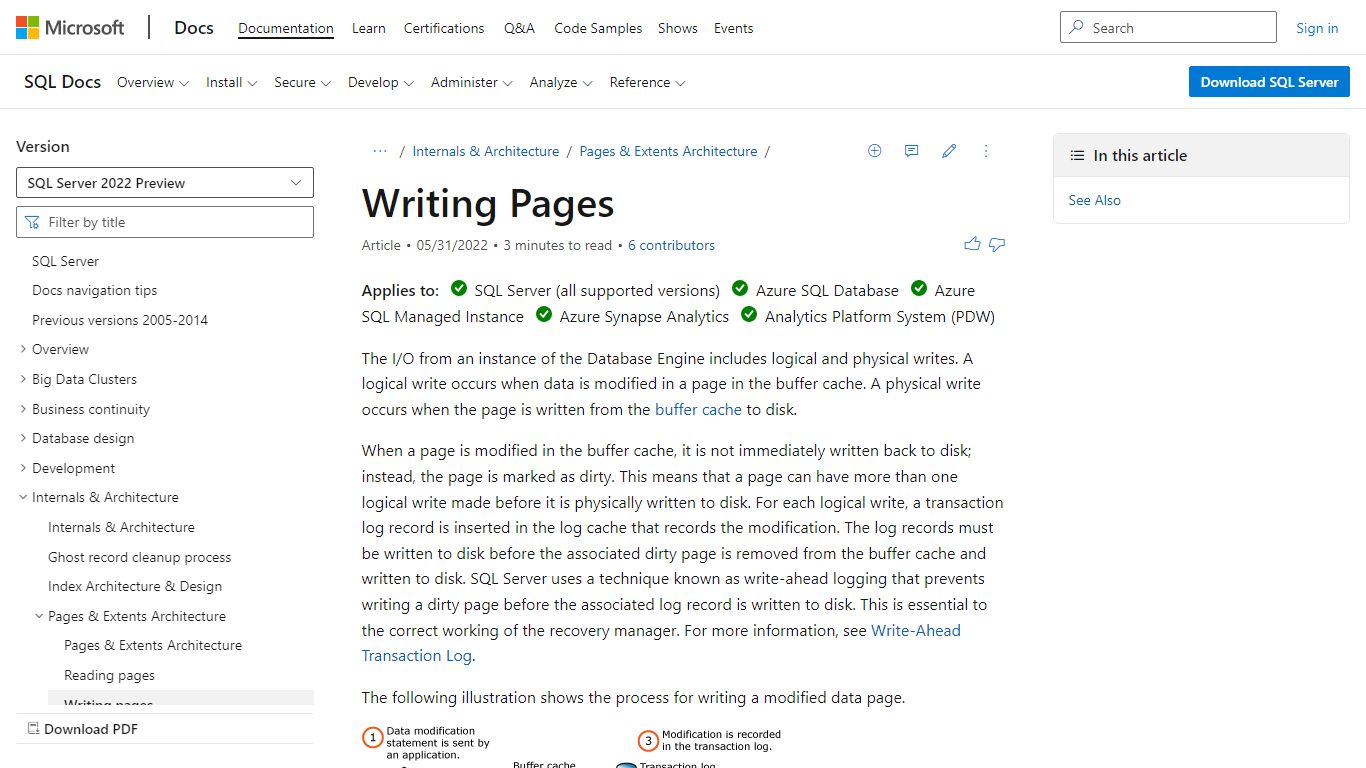This screenshot has height=768, width=1366.
Task: Click the Sign in link
Action: (1317, 28)
